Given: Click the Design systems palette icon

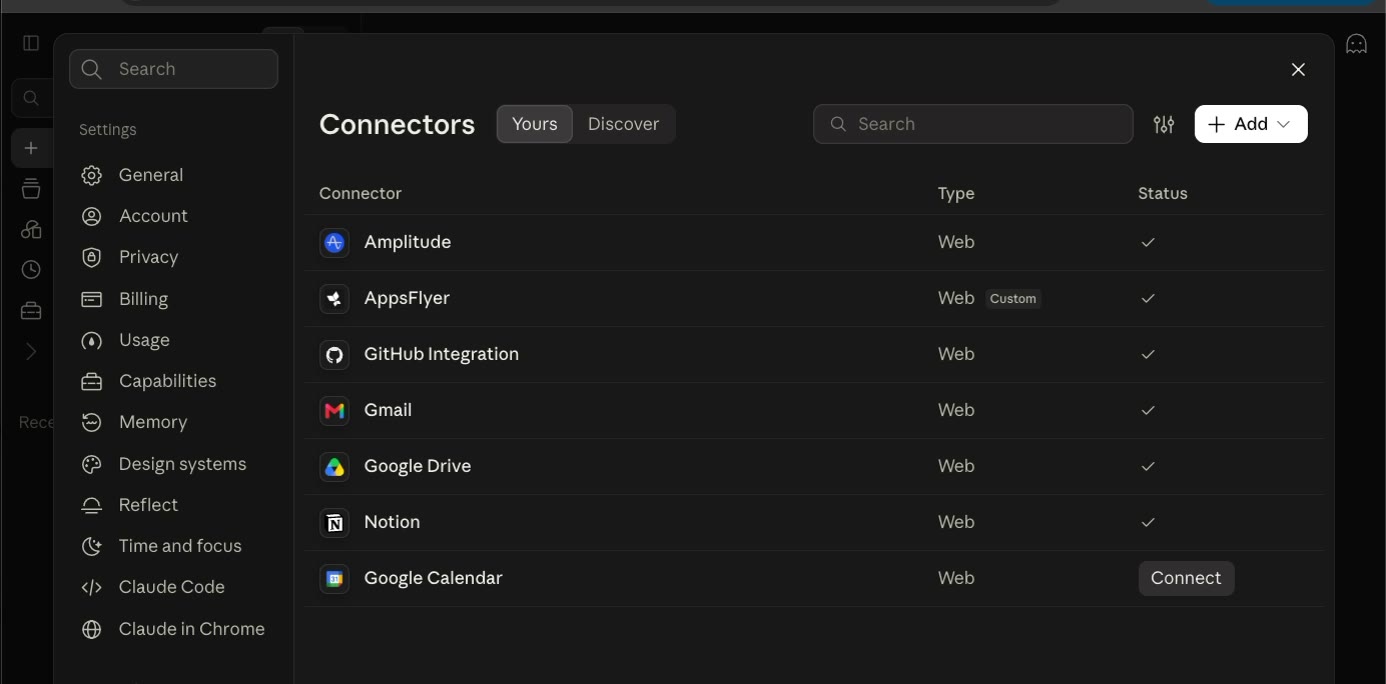Looking at the screenshot, I should (x=92, y=464).
